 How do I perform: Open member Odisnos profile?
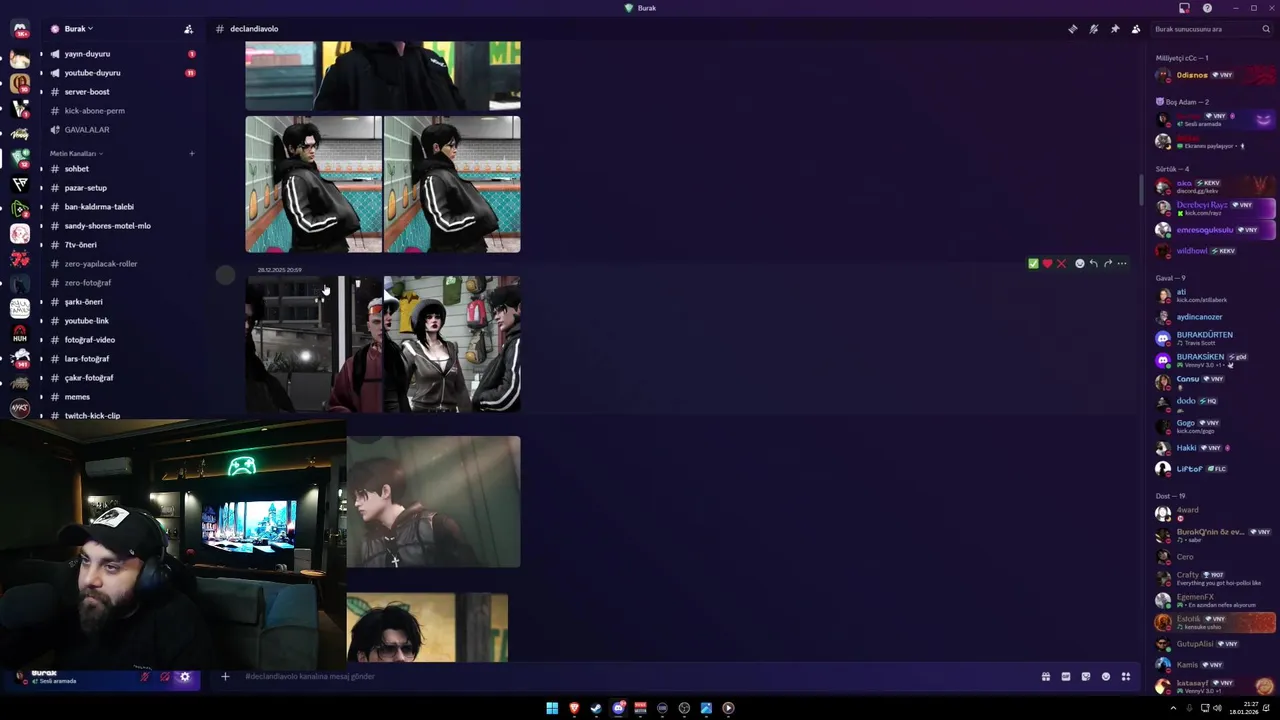point(1215,75)
